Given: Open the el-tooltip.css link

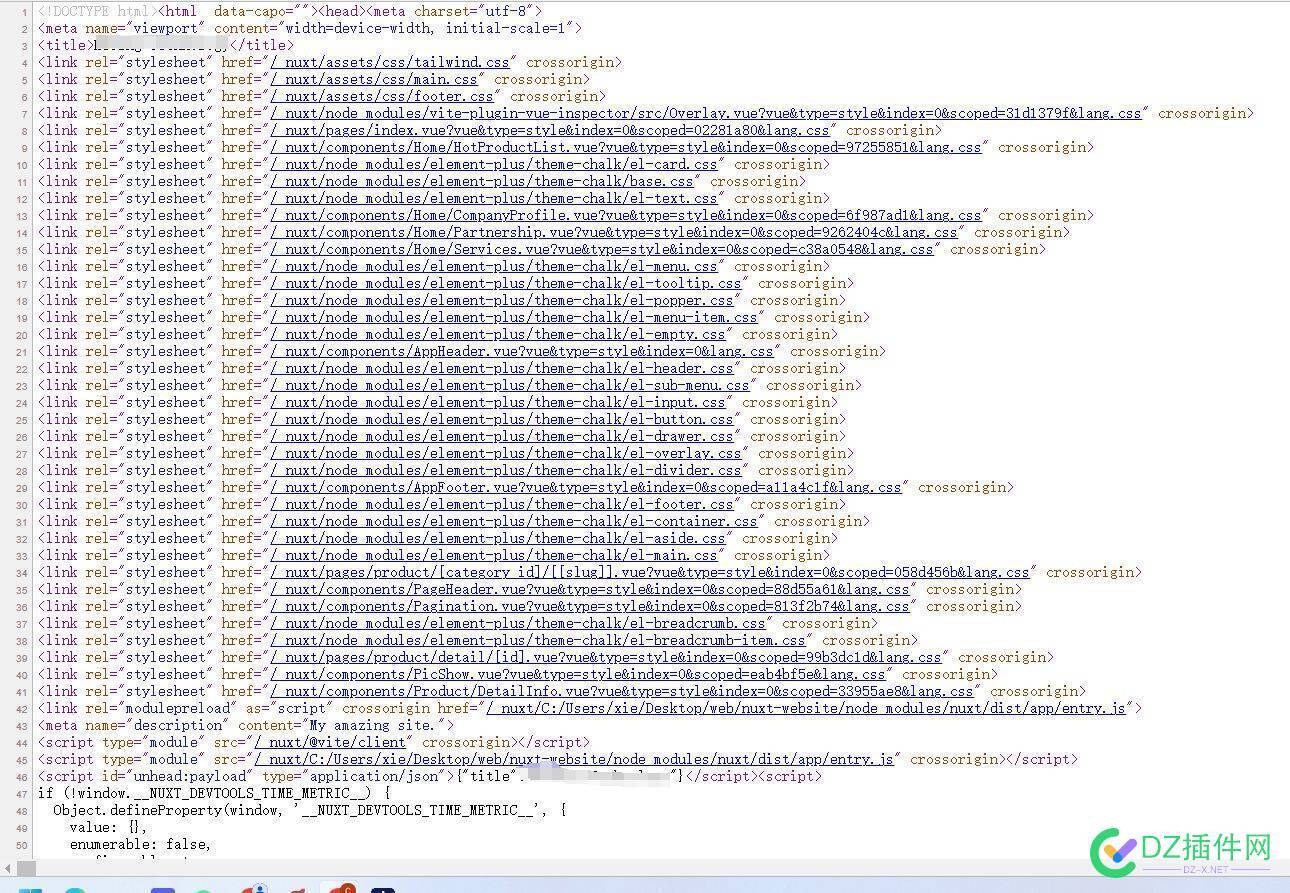Looking at the screenshot, I should coord(506,283).
